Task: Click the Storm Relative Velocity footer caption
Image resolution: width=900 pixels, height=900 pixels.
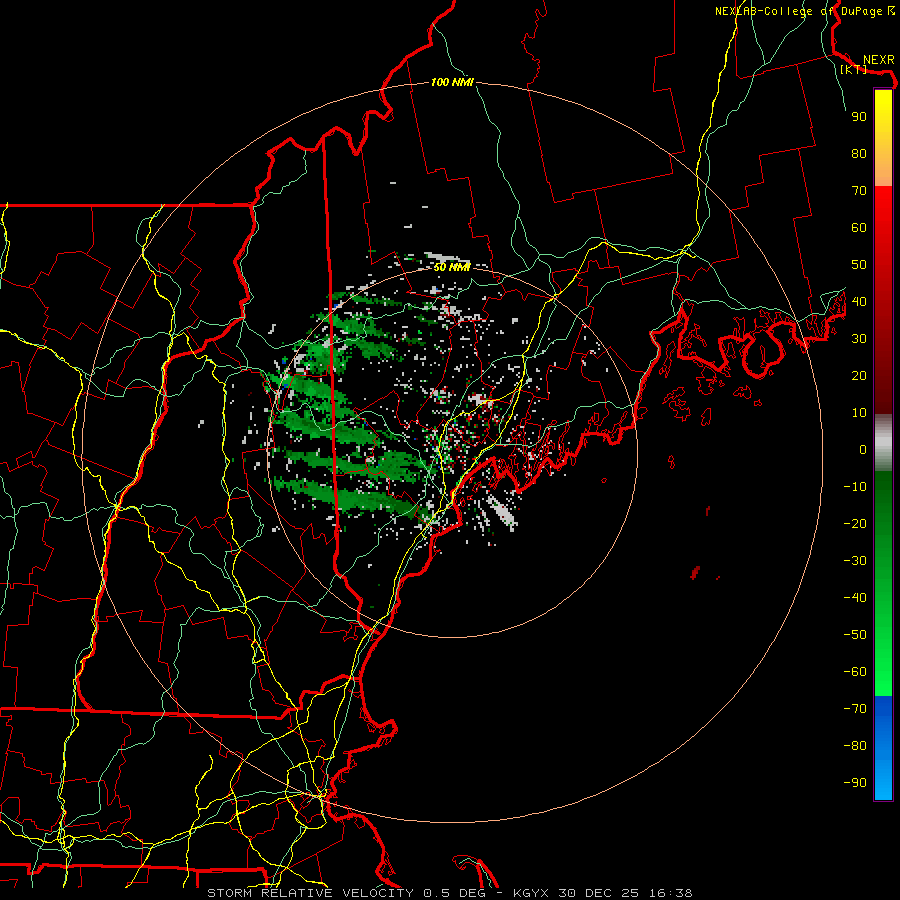Action: tap(449, 893)
